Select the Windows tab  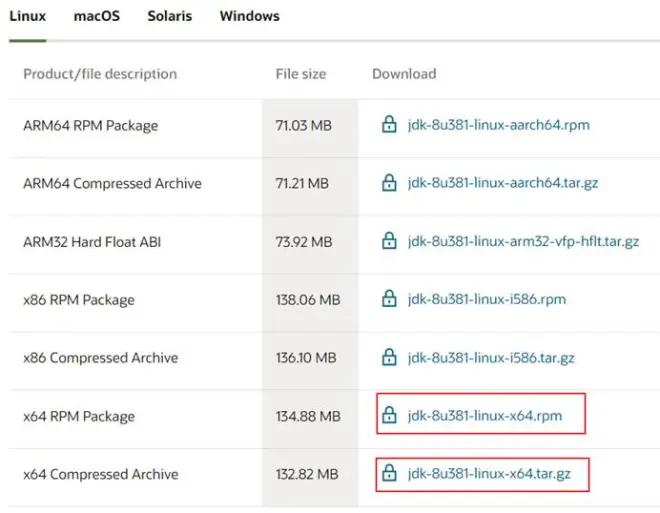(249, 16)
